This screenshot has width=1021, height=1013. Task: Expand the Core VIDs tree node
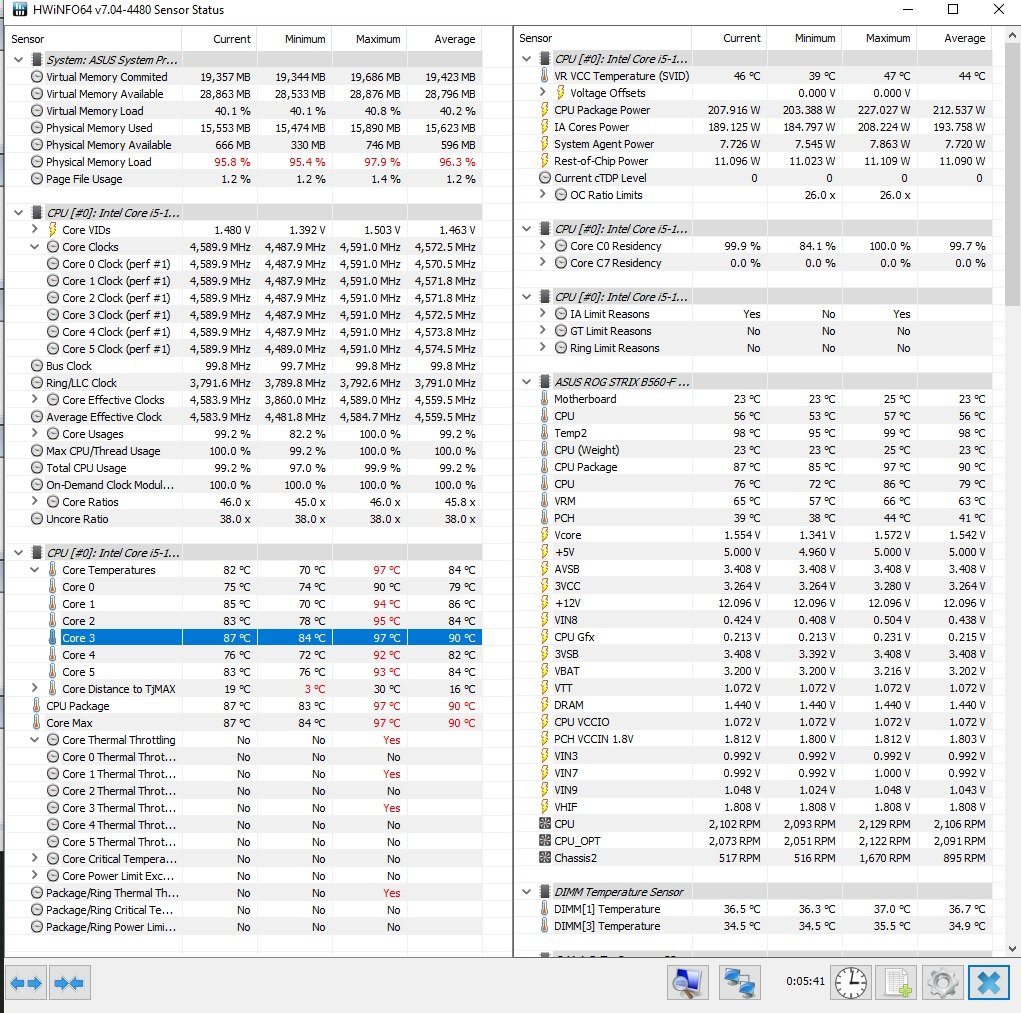point(35,229)
